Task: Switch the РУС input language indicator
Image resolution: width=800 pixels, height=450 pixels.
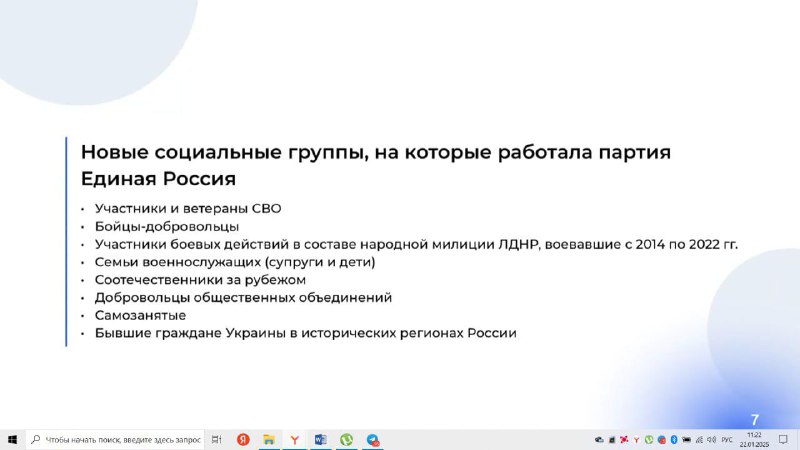Action: click(727, 440)
